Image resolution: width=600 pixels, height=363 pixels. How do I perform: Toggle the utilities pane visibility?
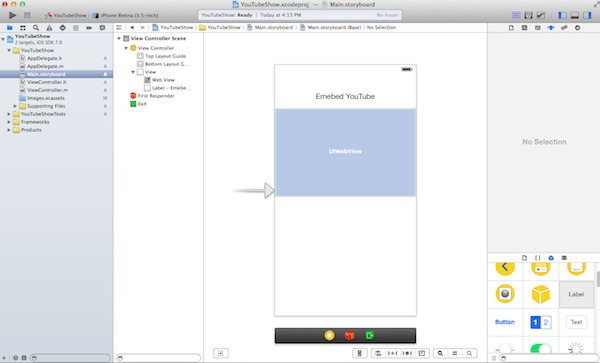[x=587, y=15]
